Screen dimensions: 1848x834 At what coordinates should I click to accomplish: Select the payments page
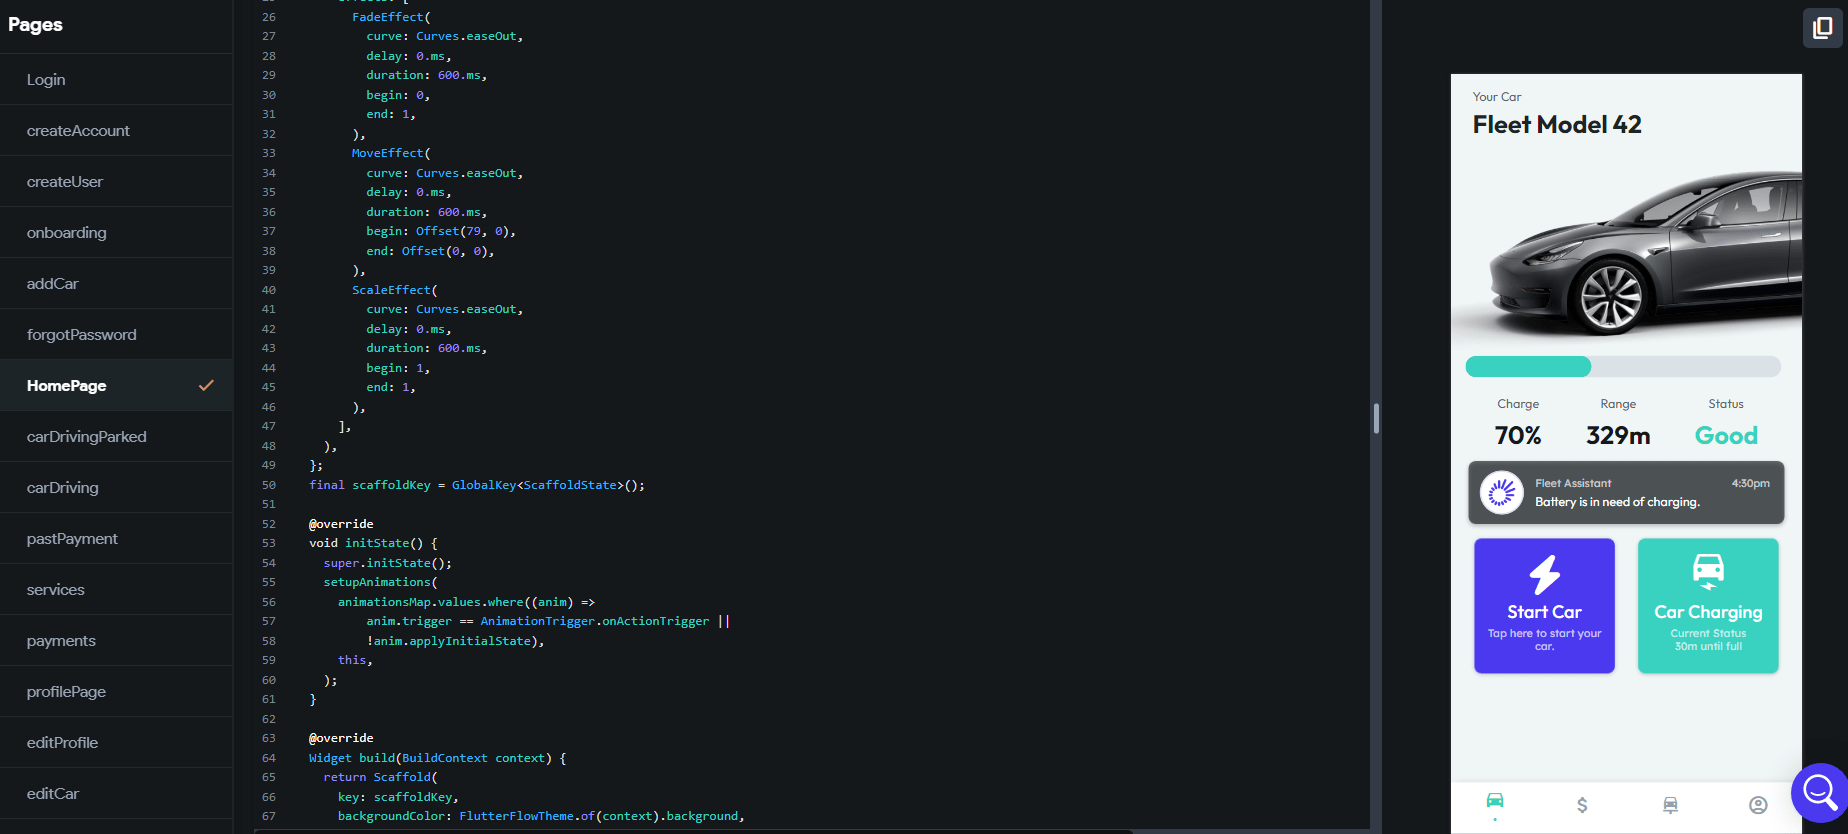pos(116,641)
